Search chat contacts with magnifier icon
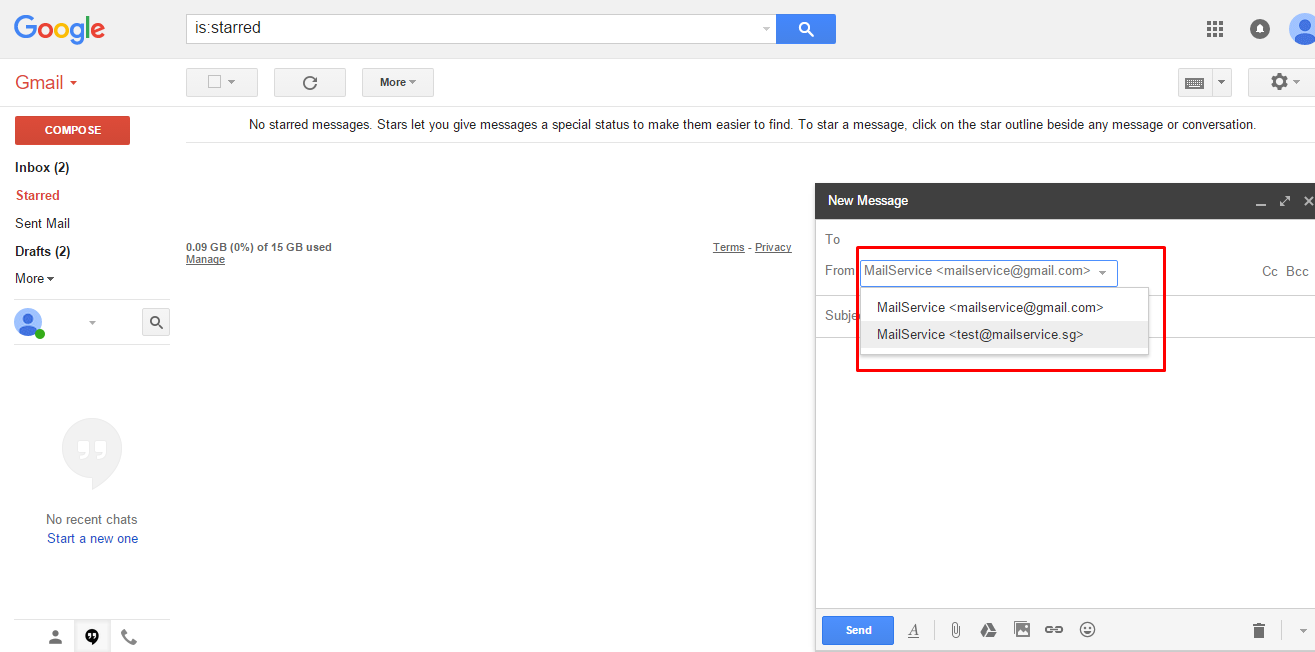The image size is (1315, 652). tap(156, 322)
